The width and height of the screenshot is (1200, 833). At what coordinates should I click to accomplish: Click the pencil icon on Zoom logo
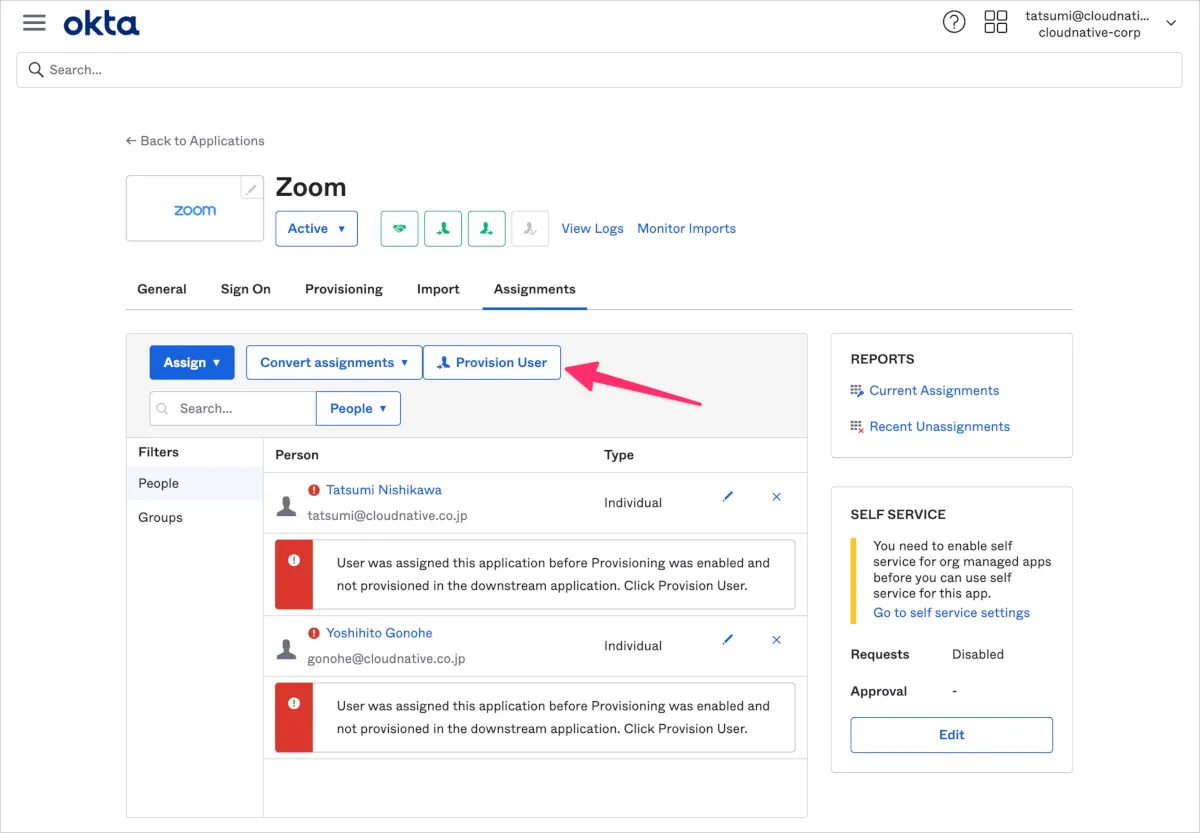(252, 188)
